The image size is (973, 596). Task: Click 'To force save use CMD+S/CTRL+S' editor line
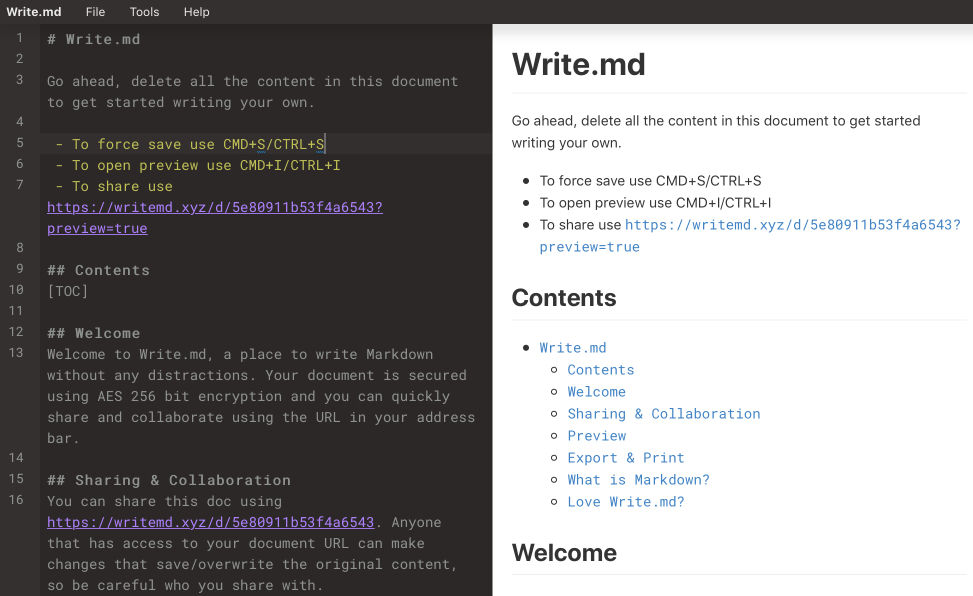tap(190, 144)
